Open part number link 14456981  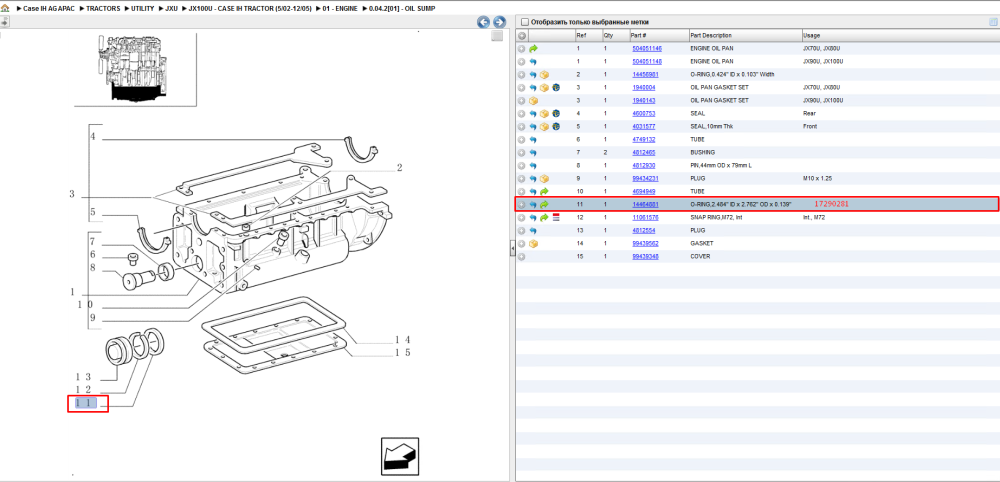[645, 75]
